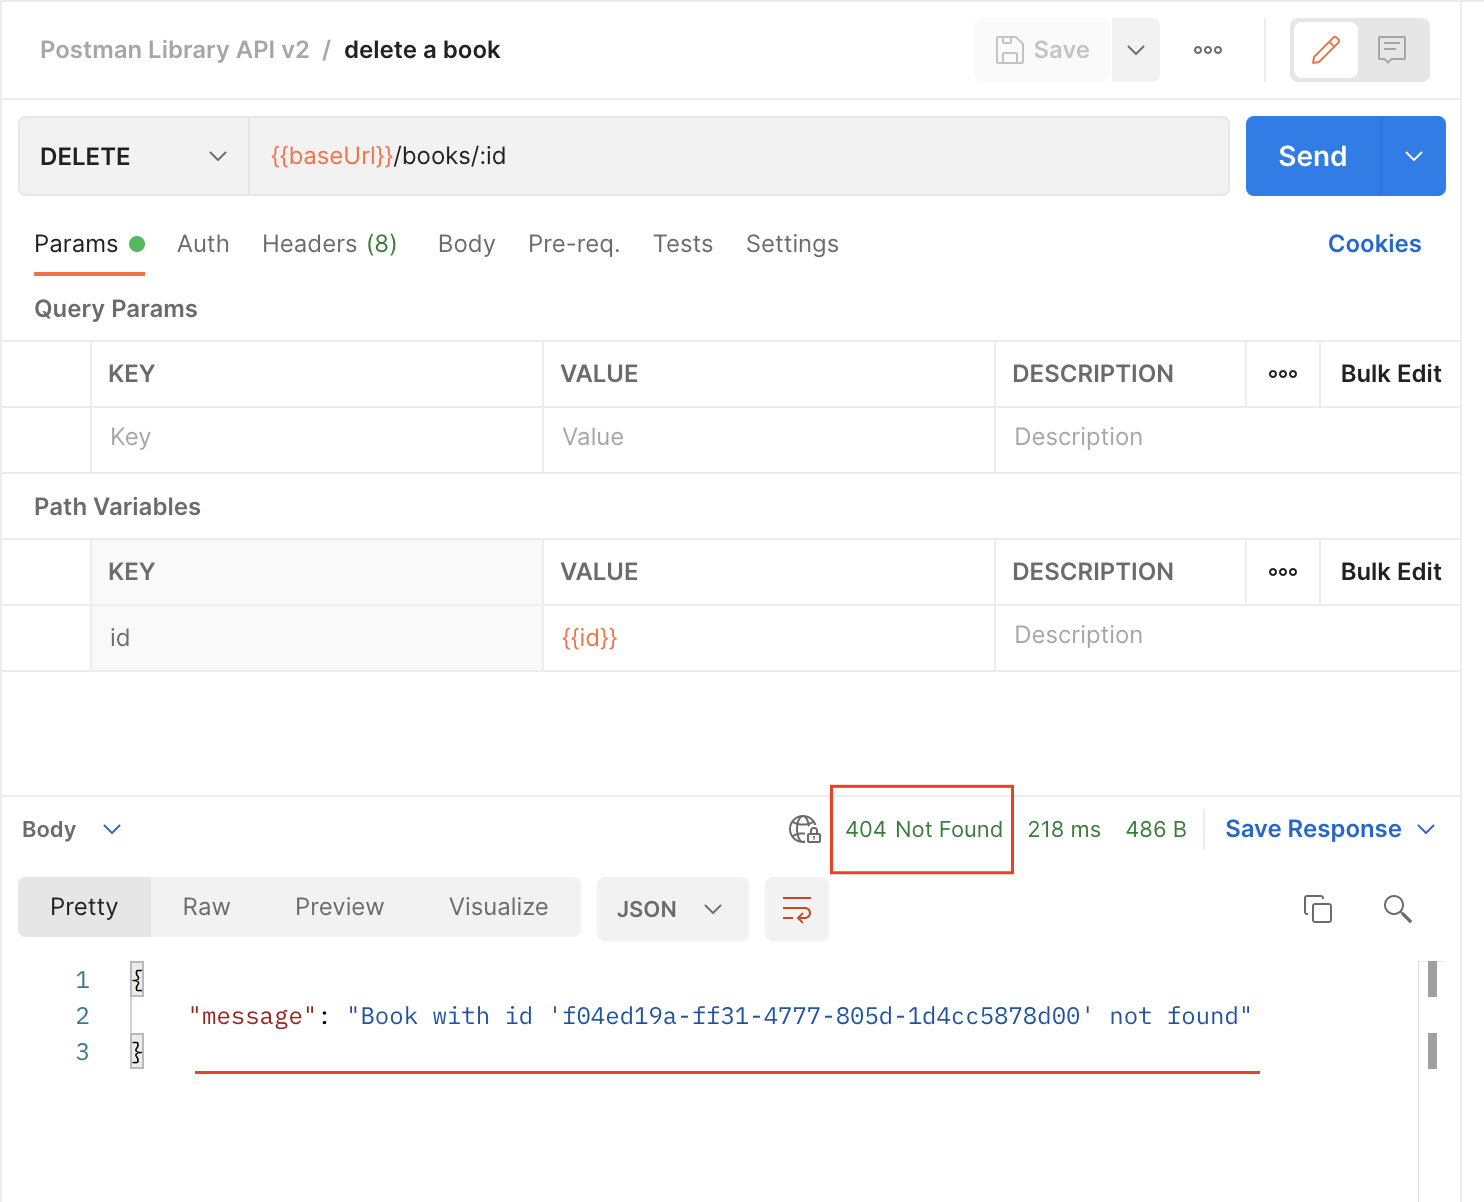Open the comments icon beside the pencil

[1393, 49]
